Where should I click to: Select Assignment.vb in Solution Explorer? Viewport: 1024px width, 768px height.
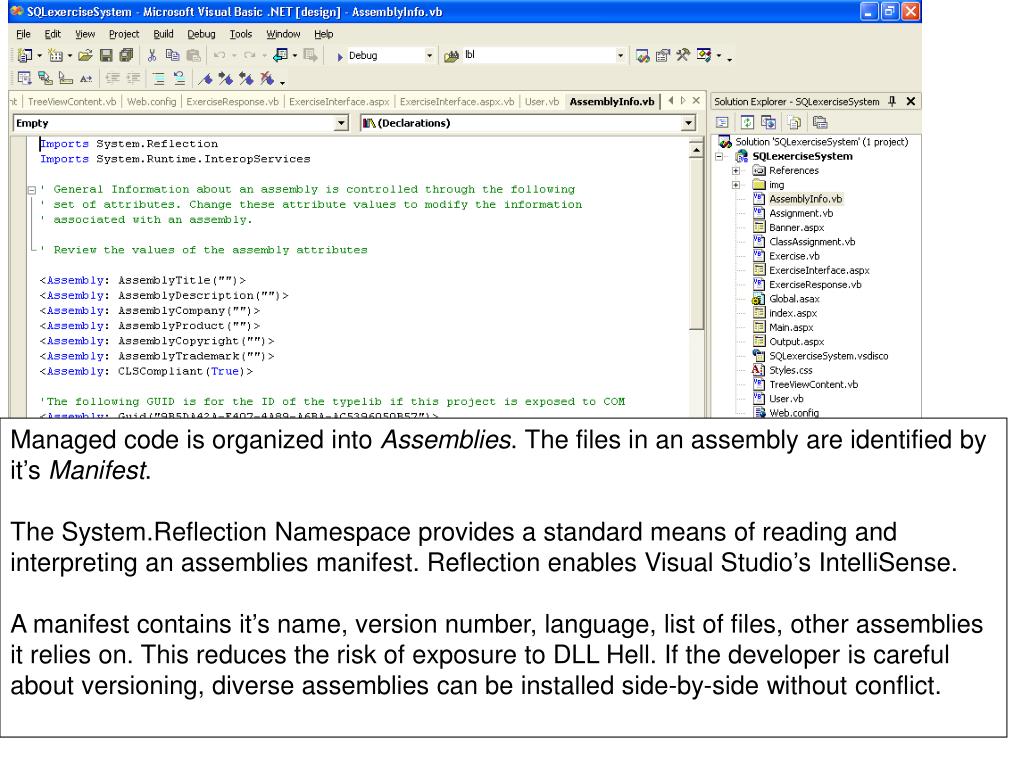[801, 213]
